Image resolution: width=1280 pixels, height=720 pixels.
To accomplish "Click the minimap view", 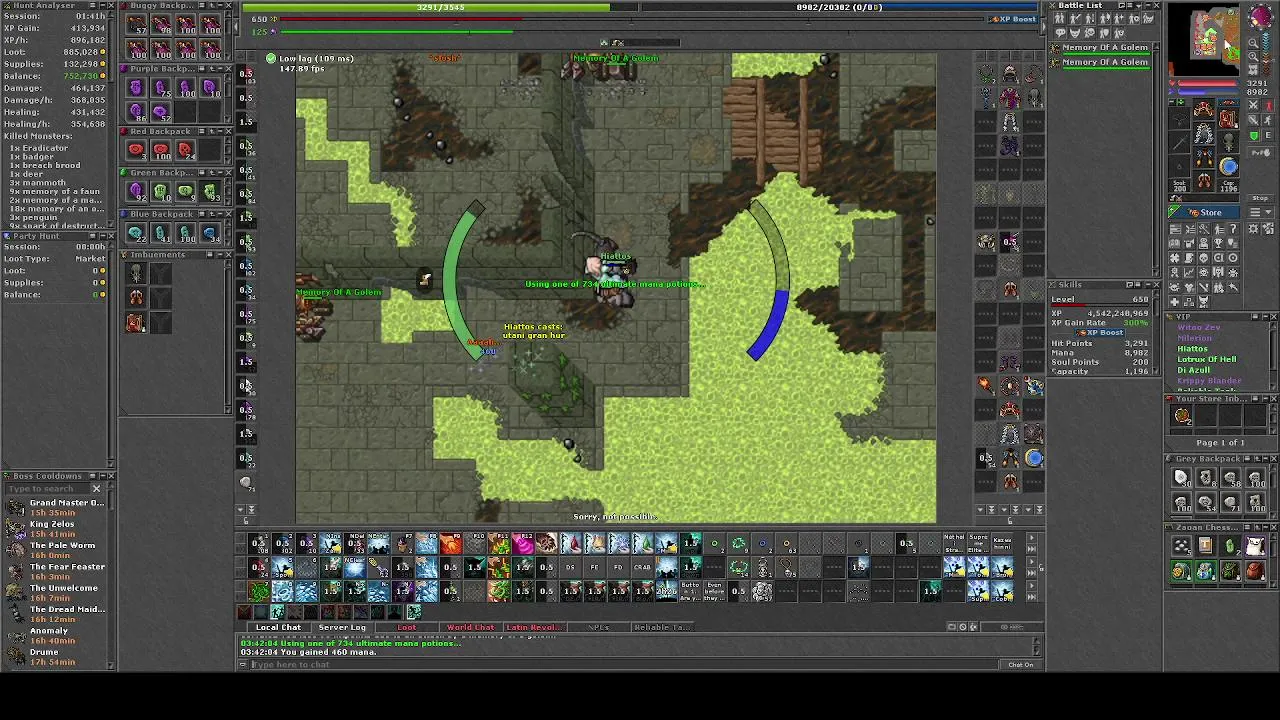I will point(1205,40).
